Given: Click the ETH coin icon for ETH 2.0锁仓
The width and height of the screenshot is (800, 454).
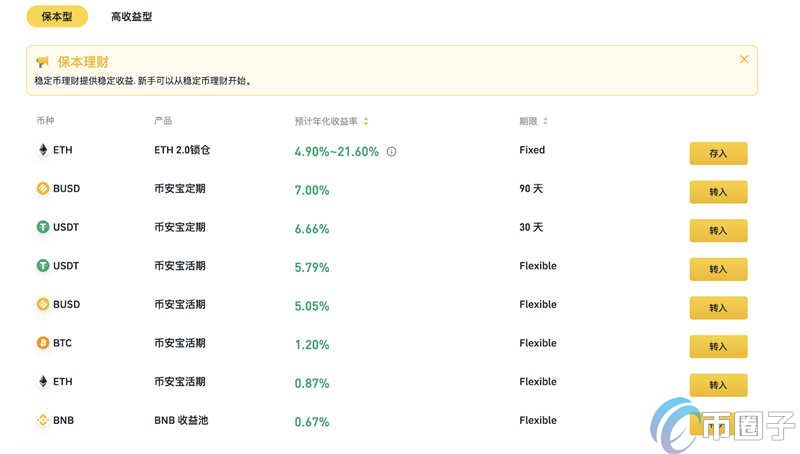Looking at the screenshot, I should click(43, 150).
